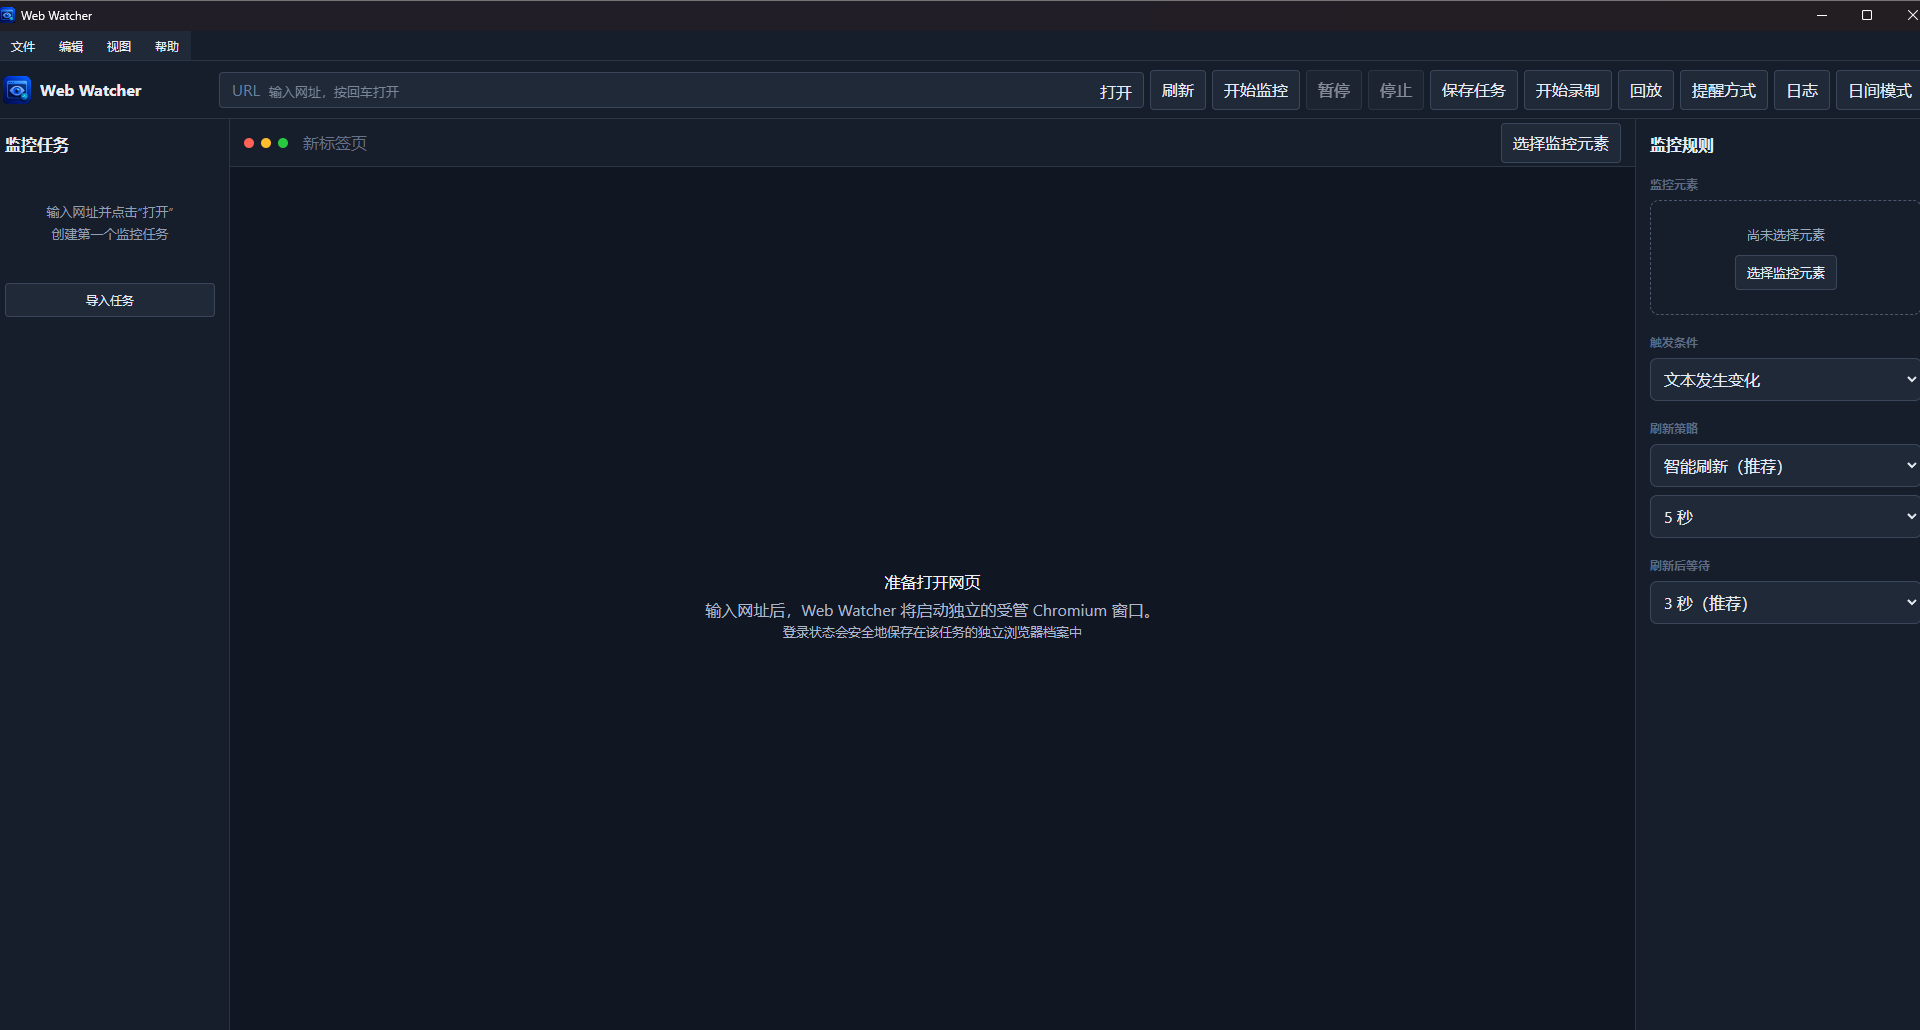Open the 文件 menu
This screenshot has width=1920, height=1030.
click(x=23, y=47)
